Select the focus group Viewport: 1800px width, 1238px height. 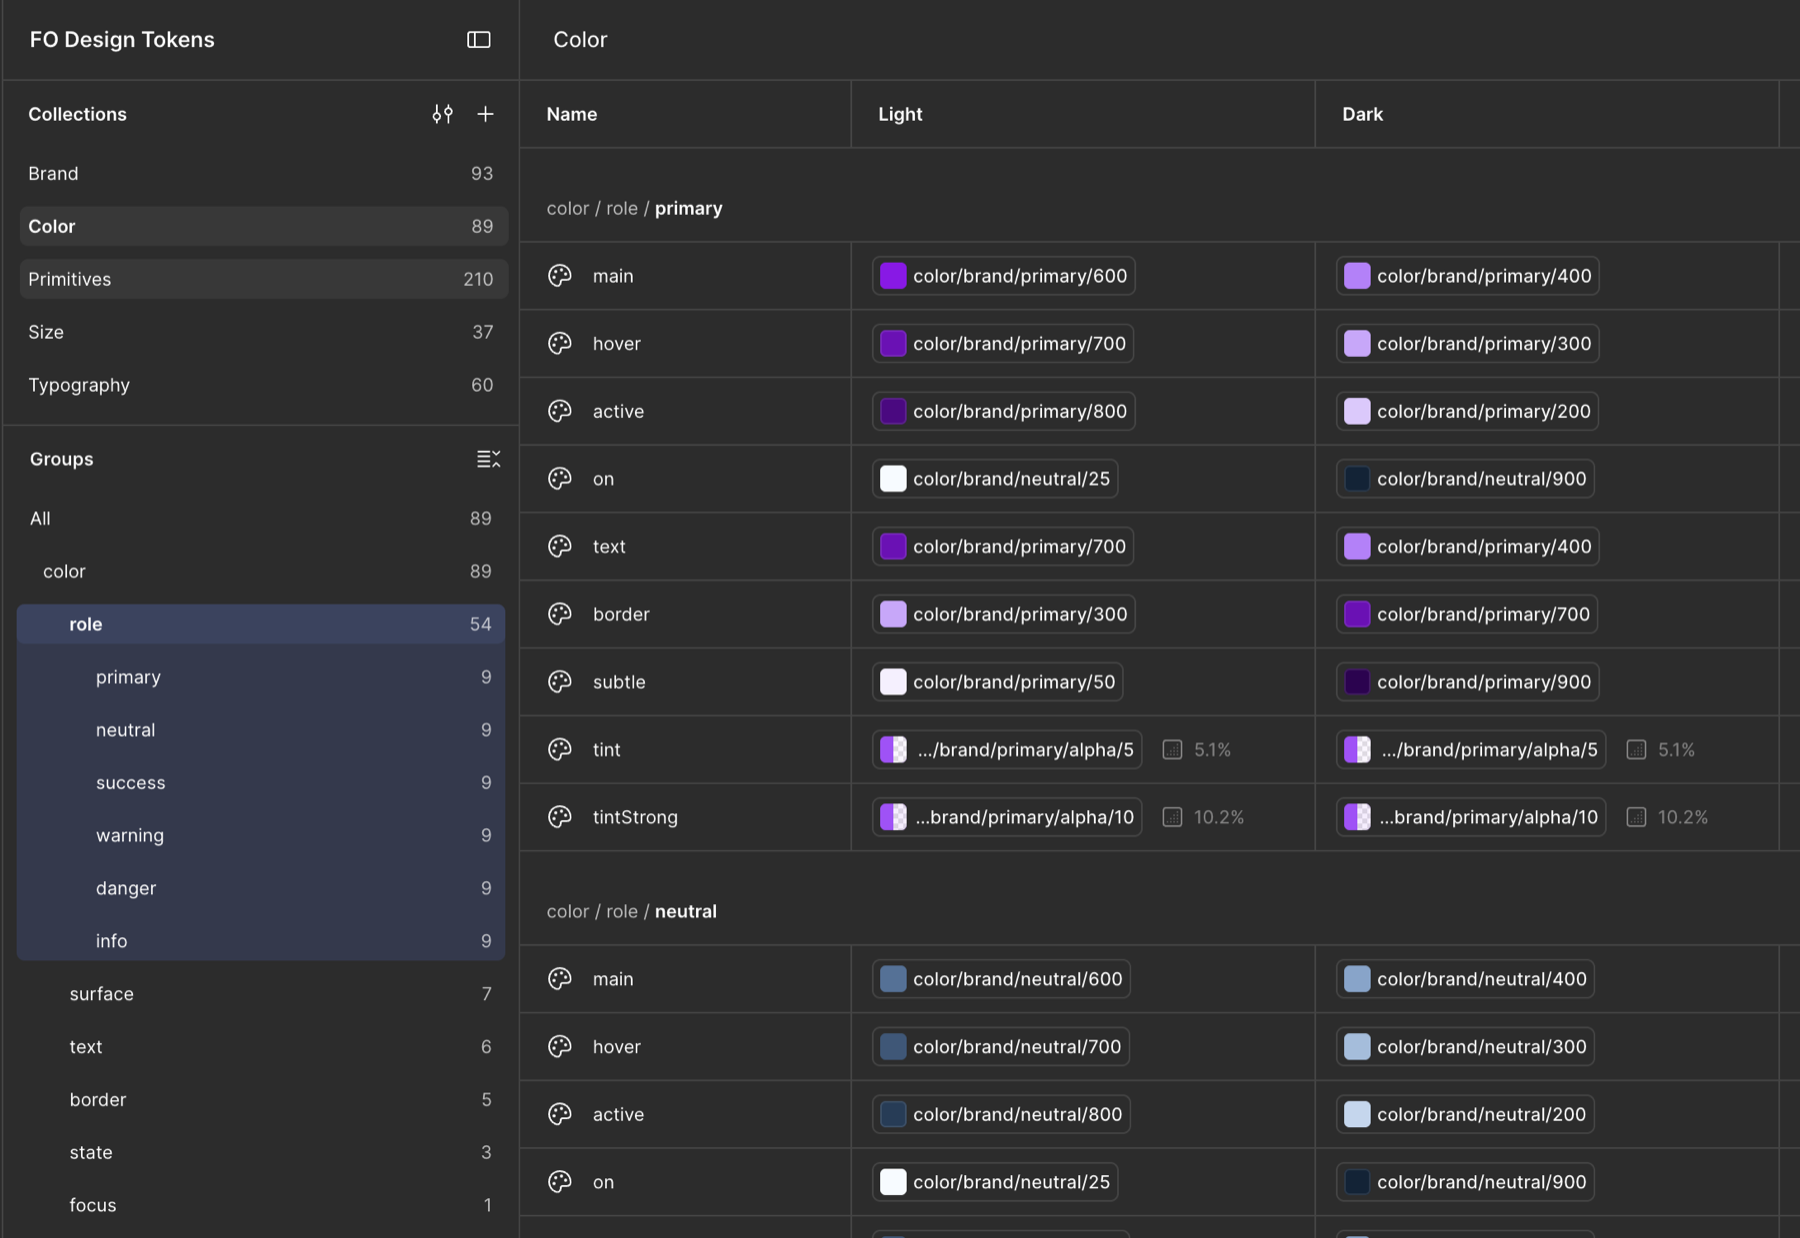tap(261, 1206)
